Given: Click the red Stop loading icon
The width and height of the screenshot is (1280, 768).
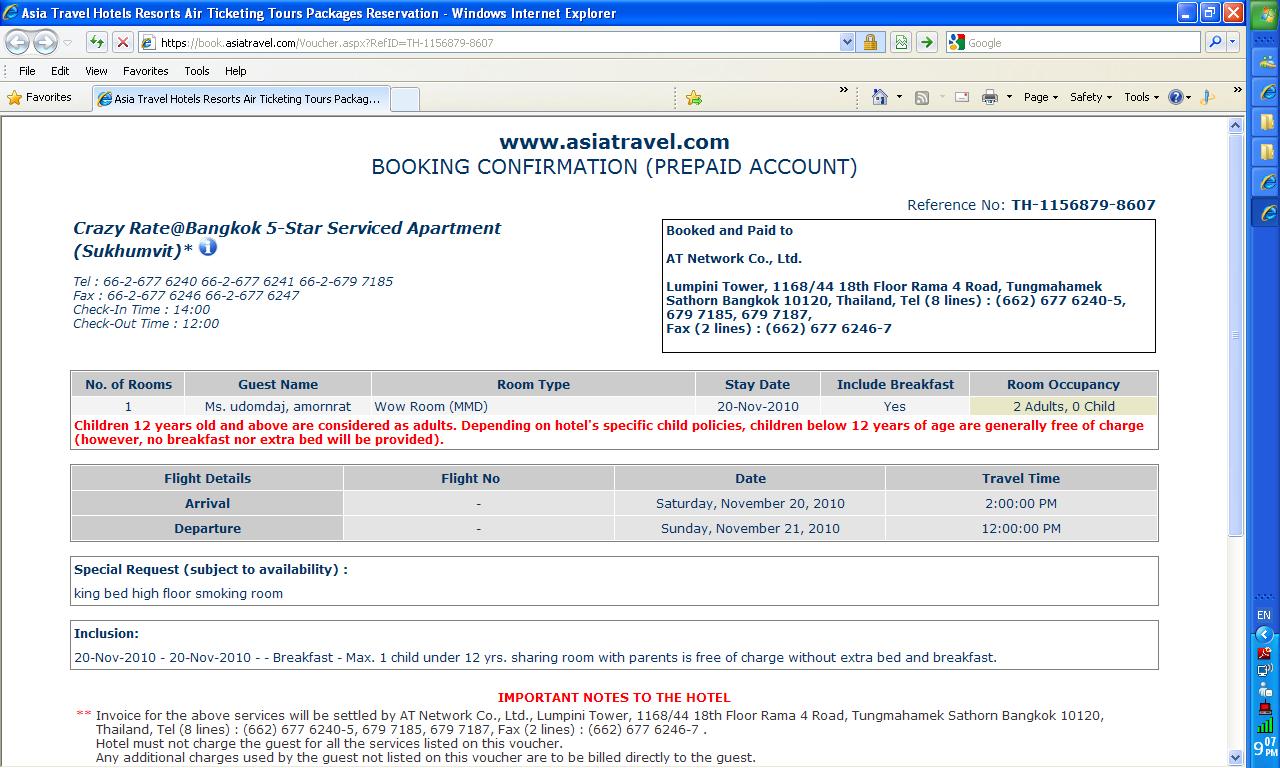Looking at the screenshot, I should [x=122, y=42].
